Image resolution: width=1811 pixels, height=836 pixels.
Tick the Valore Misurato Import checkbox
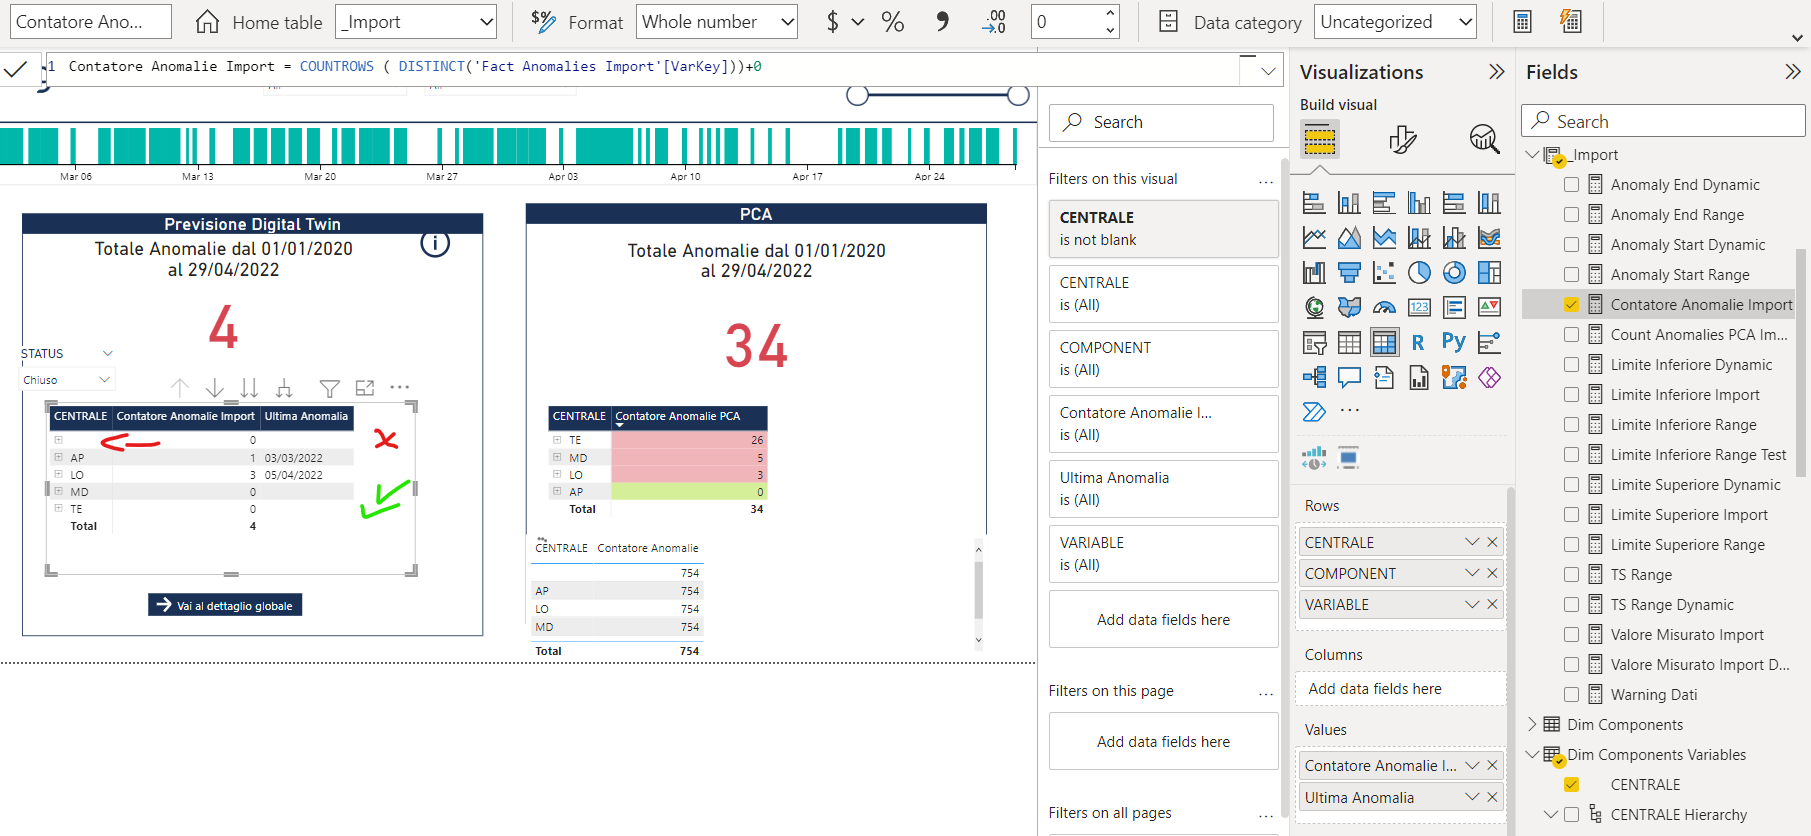[1571, 635]
